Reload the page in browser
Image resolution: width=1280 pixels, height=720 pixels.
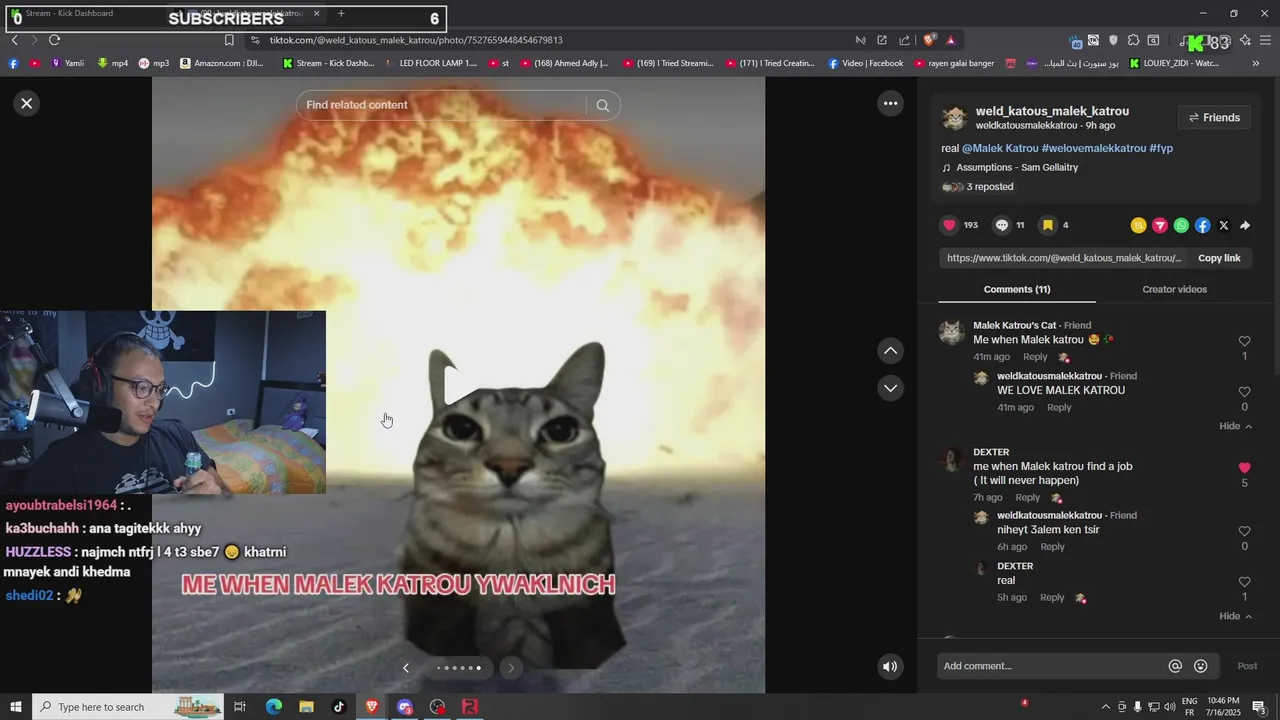pyautogui.click(x=54, y=40)
